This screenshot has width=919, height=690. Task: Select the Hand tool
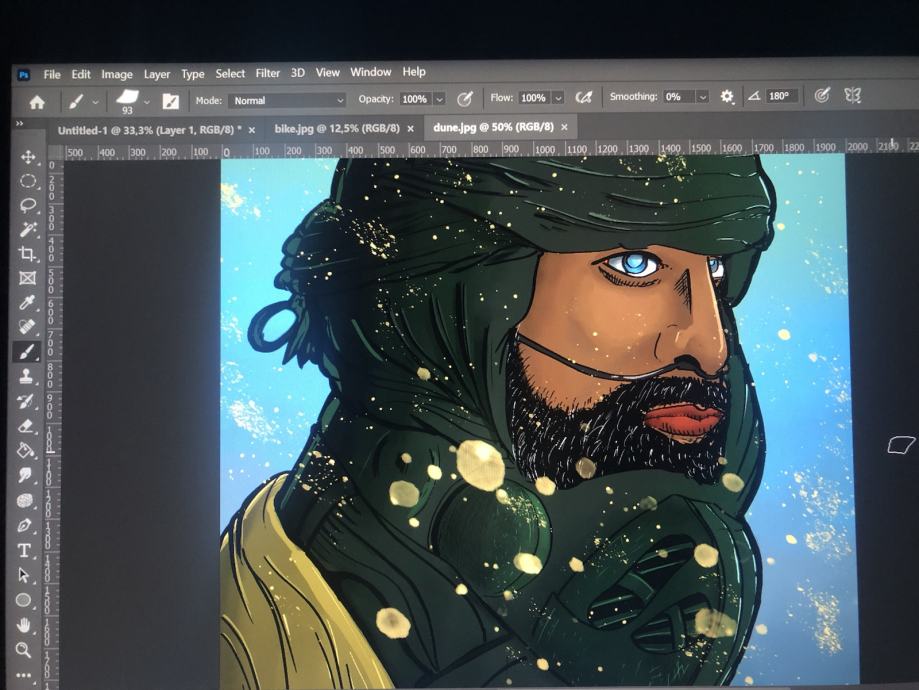tap(23, 625)
